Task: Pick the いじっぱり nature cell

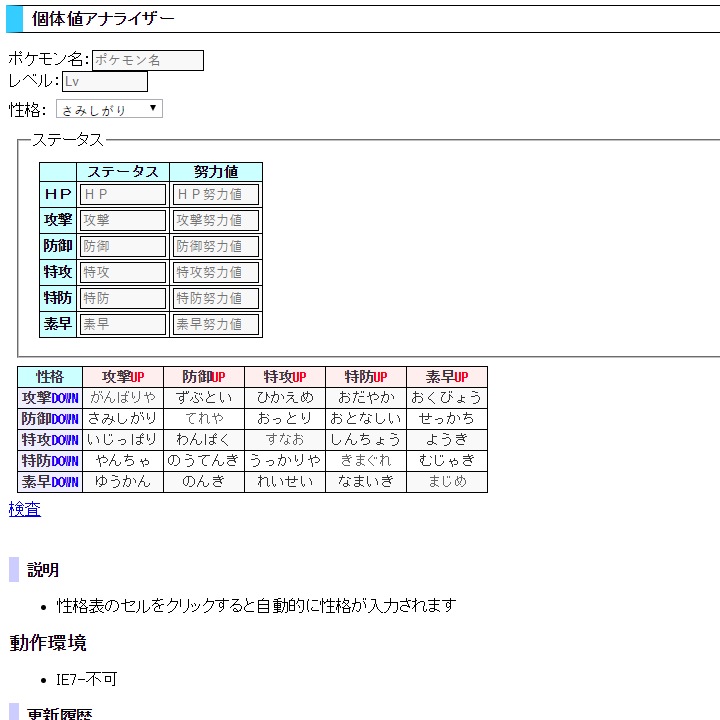Action: coord(123,440)
